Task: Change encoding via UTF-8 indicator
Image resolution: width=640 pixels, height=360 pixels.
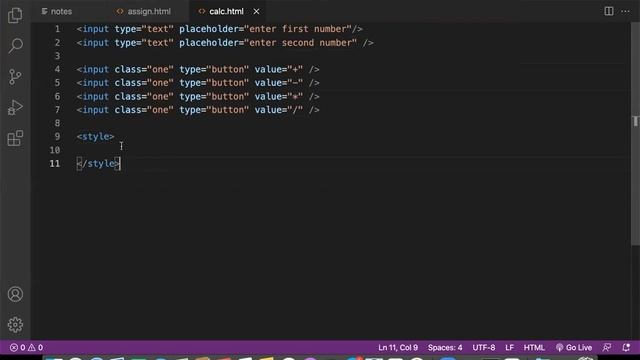Action: point(484,347)
